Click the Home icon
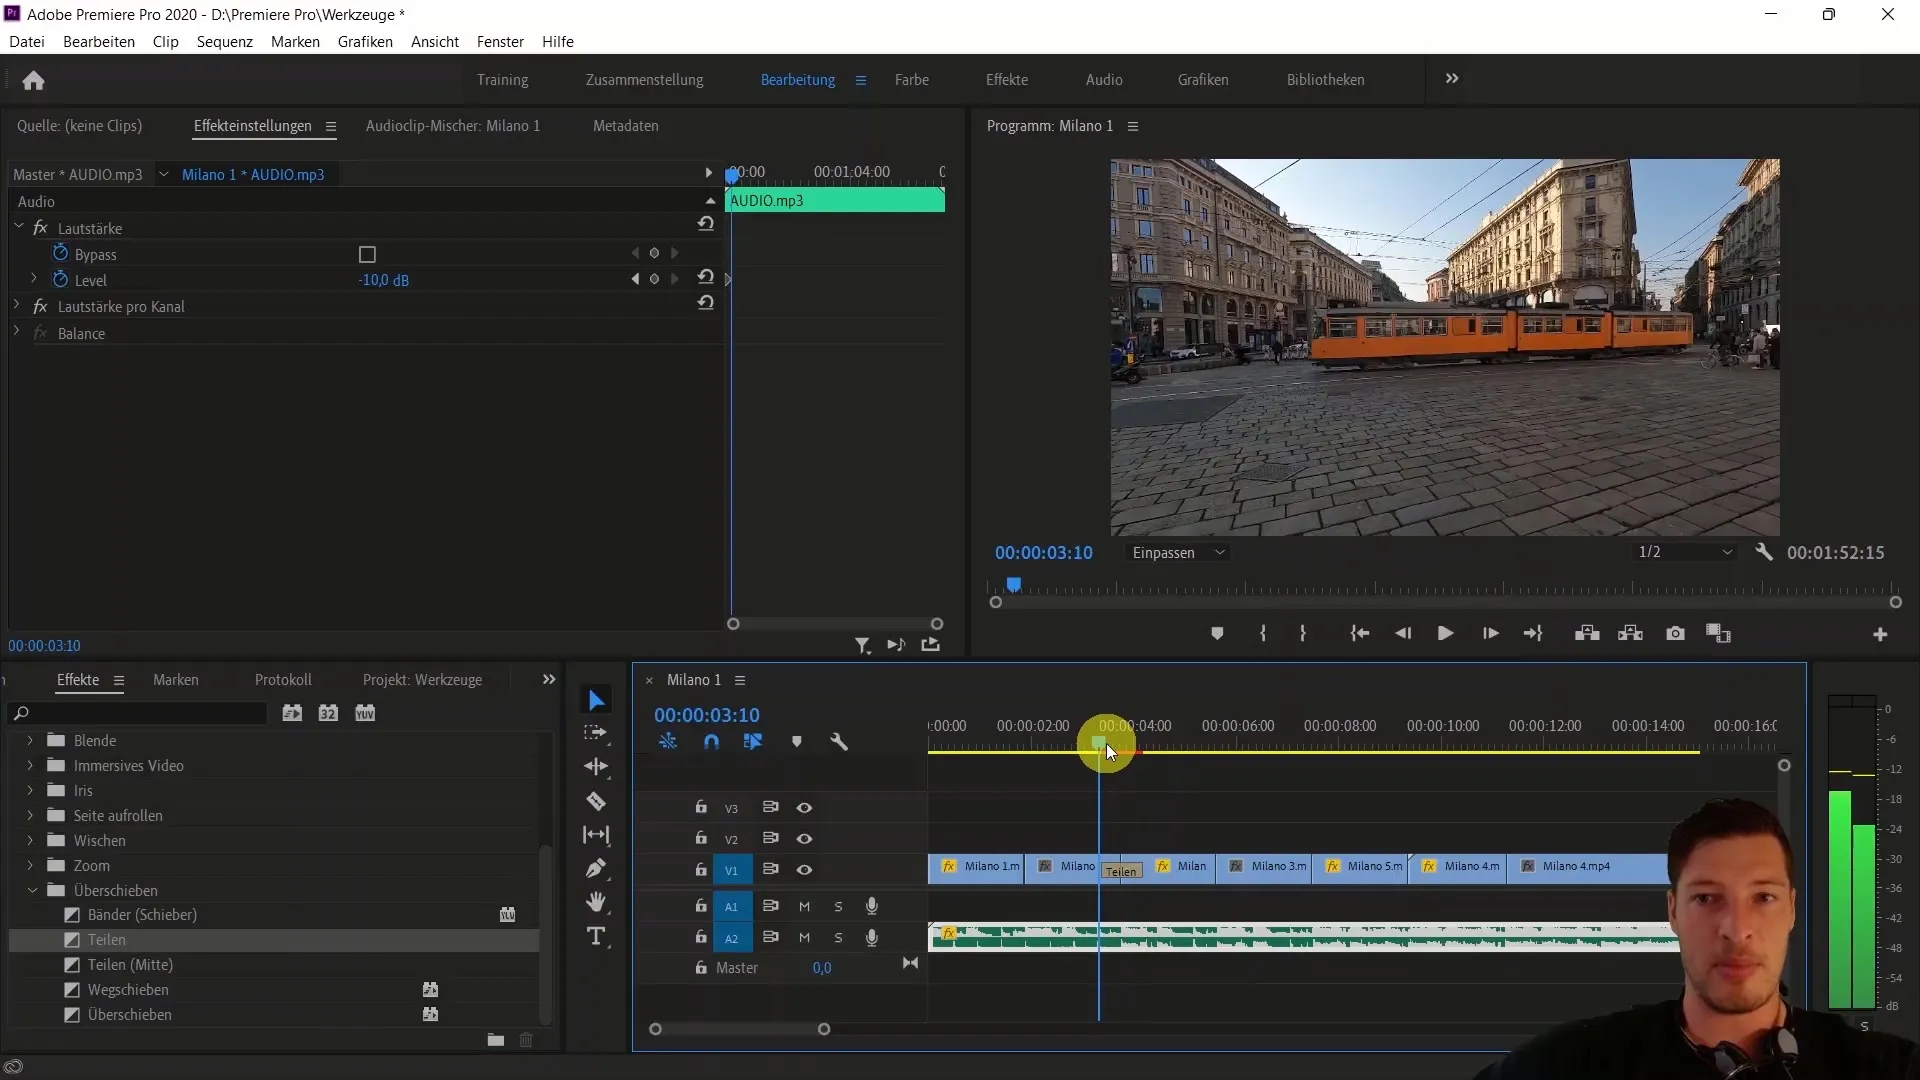Viewport: 1920px width, 1080px height. [33, 80]
